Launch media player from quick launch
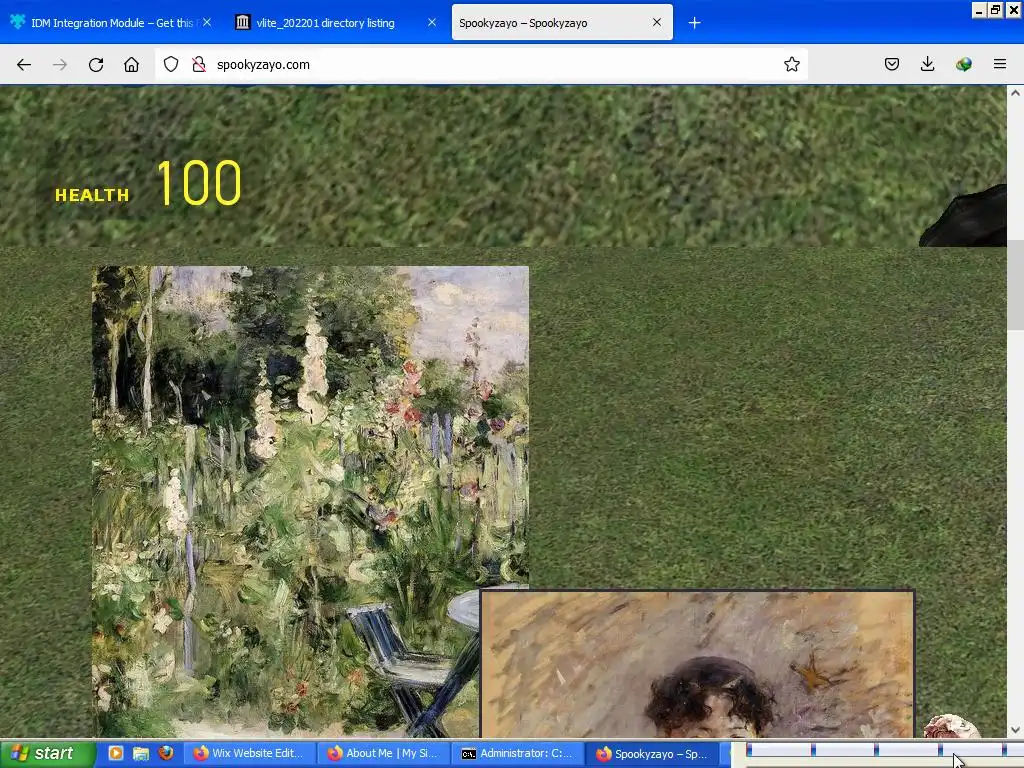1024x768 pixels. pos(116,753)
